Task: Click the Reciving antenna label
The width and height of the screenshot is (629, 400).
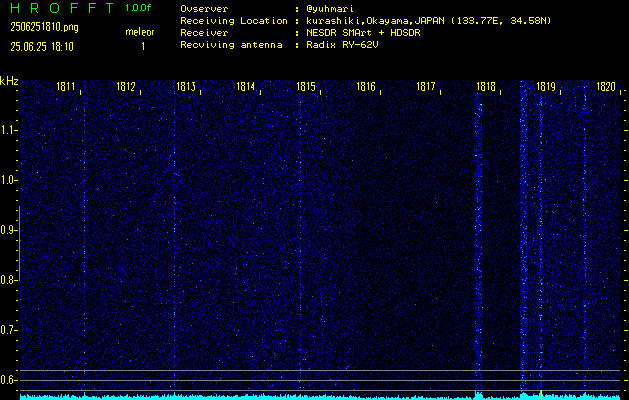Action: tap(231, 45)
